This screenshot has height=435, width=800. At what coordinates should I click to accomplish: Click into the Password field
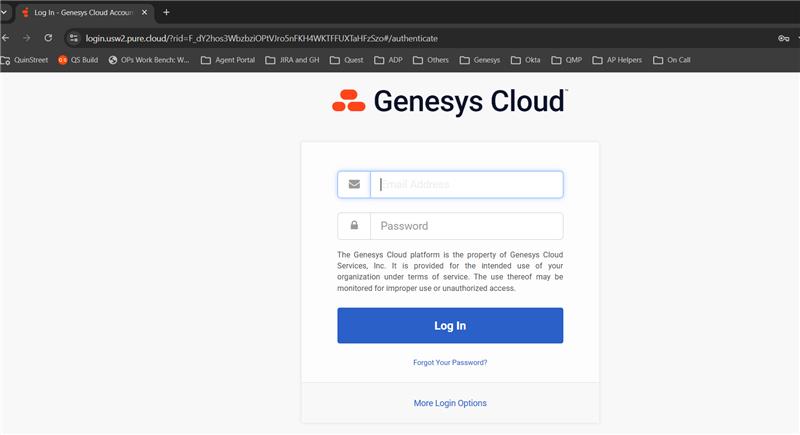pyautogui.click(x=466, y=225)
